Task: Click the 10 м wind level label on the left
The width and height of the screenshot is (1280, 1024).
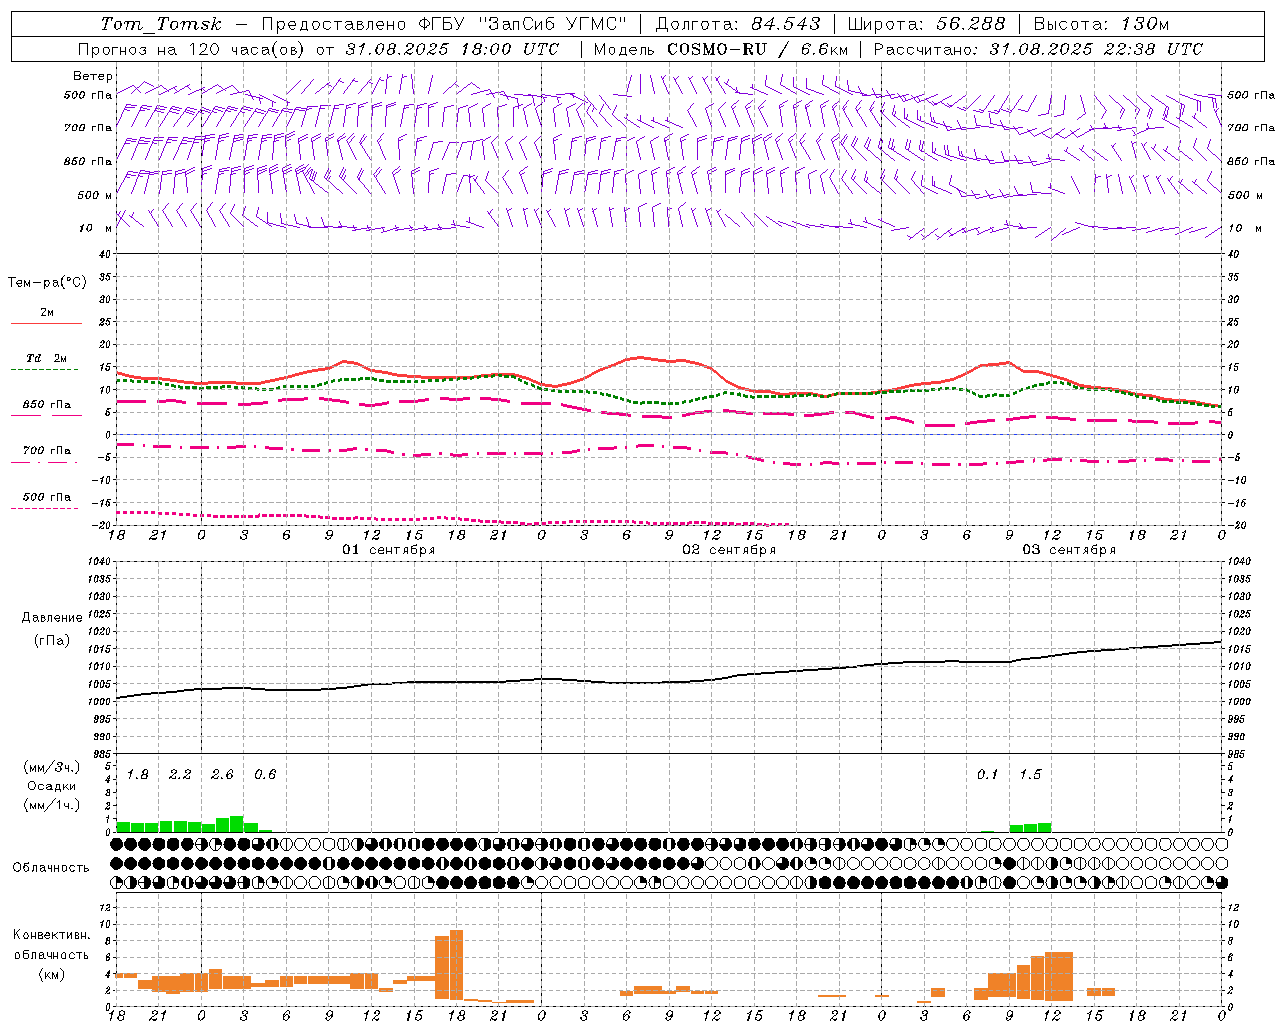Action: pos(96,229)
